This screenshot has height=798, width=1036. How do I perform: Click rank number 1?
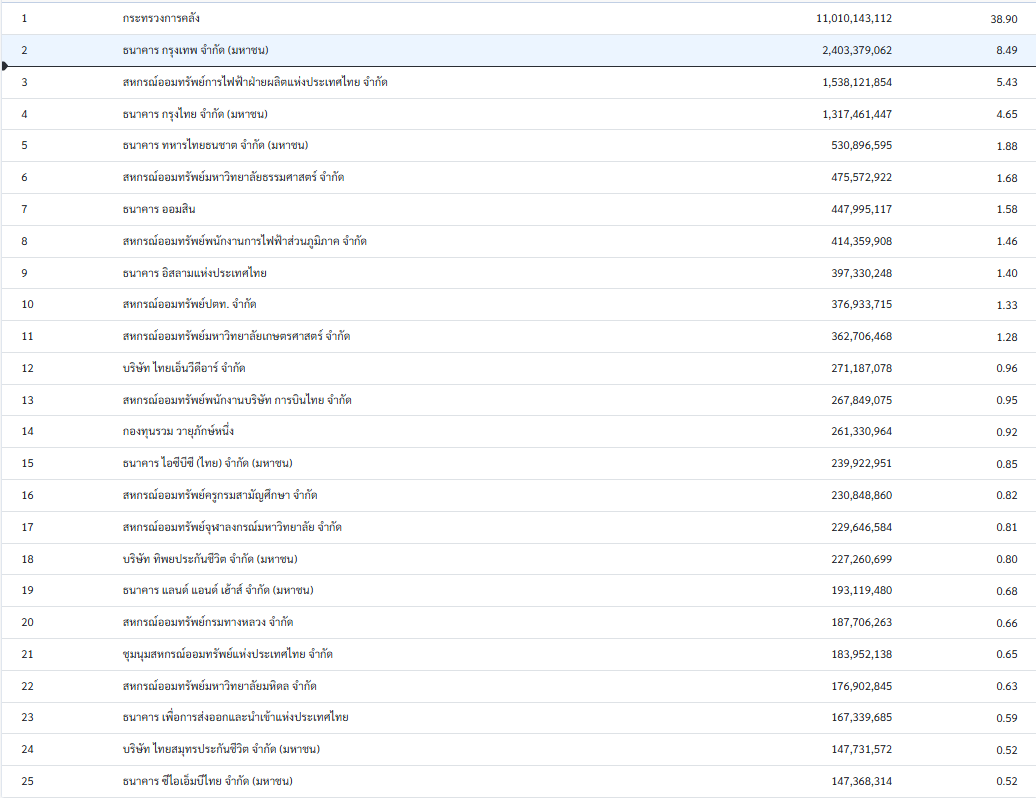tap(24, 18)
